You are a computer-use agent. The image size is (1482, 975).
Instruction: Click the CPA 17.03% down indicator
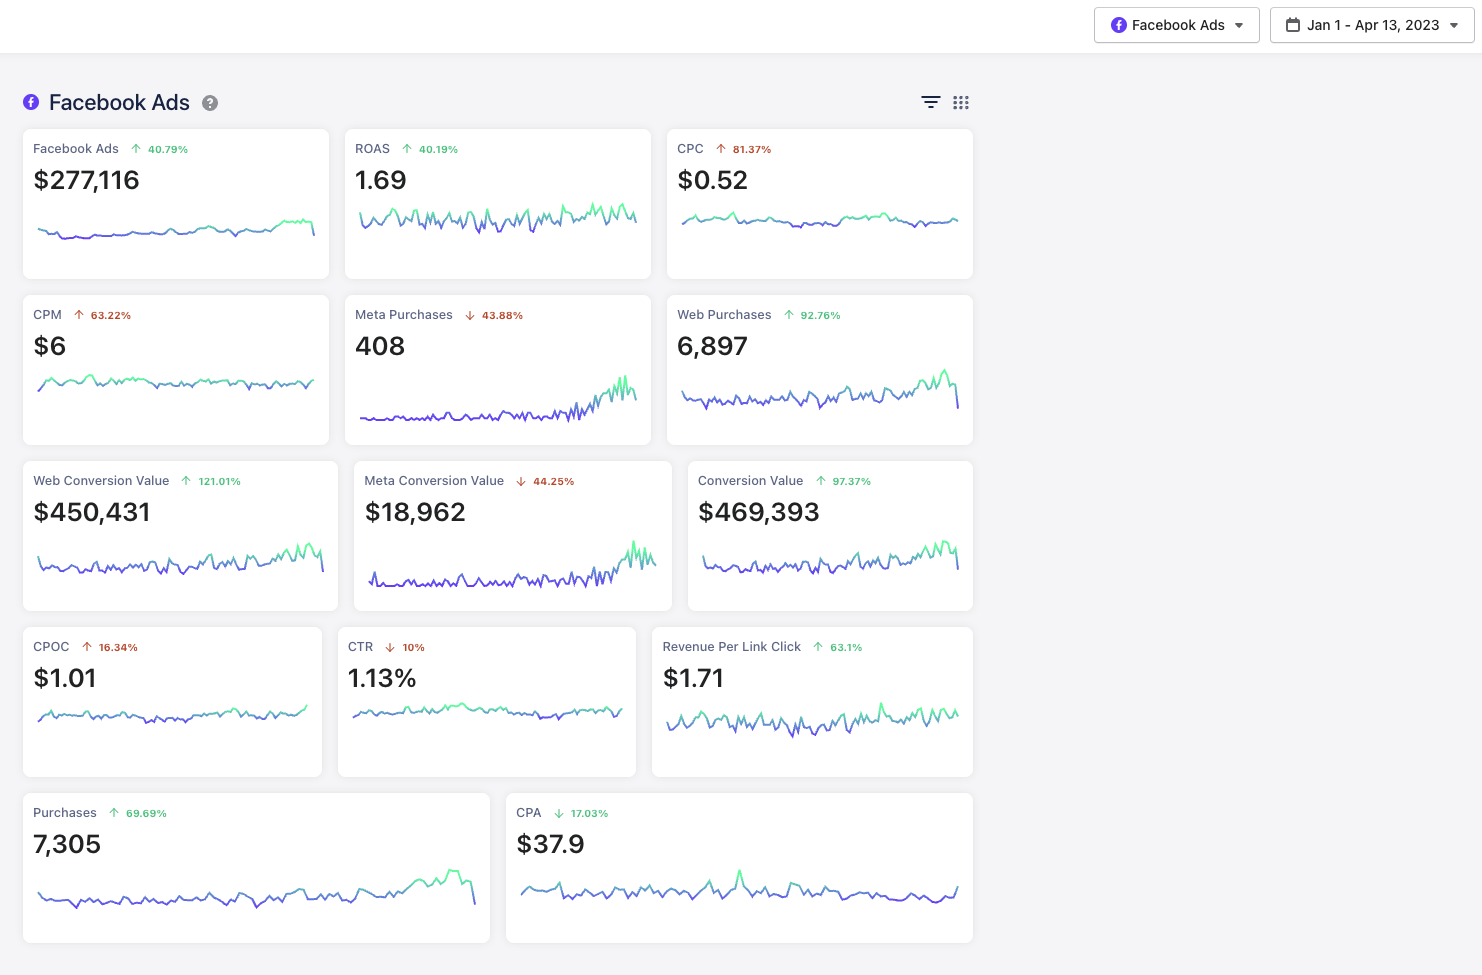581,813
